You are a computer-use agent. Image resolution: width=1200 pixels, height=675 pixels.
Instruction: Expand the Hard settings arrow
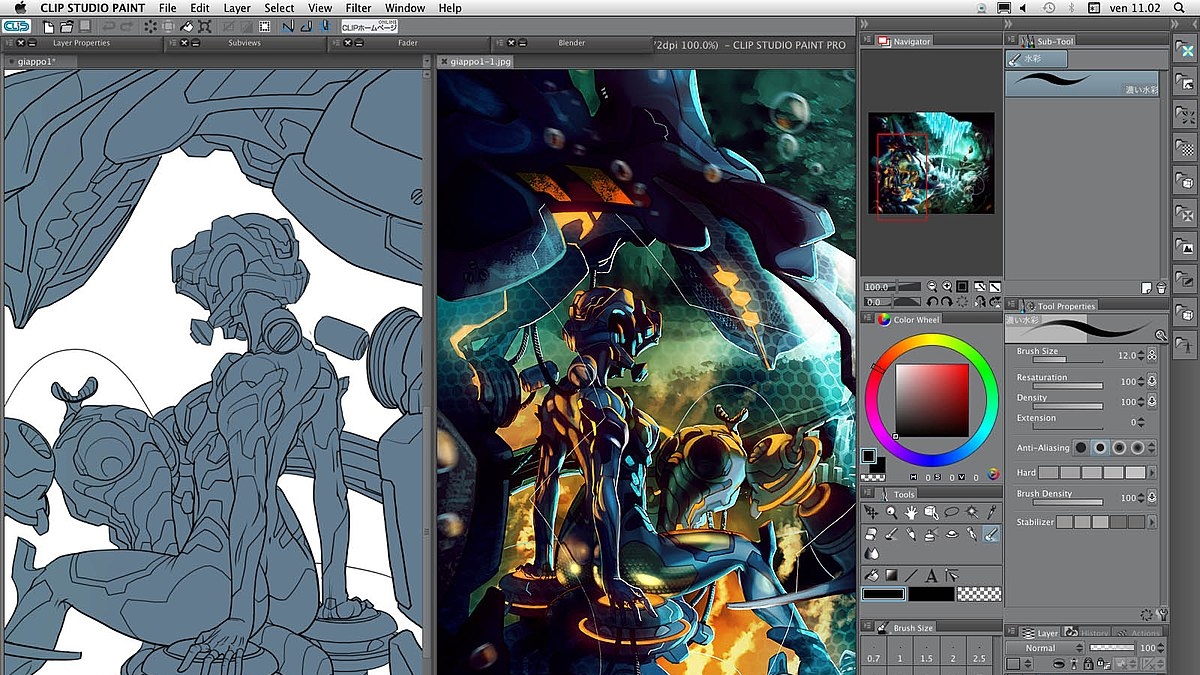click(x=1152, y=473)
